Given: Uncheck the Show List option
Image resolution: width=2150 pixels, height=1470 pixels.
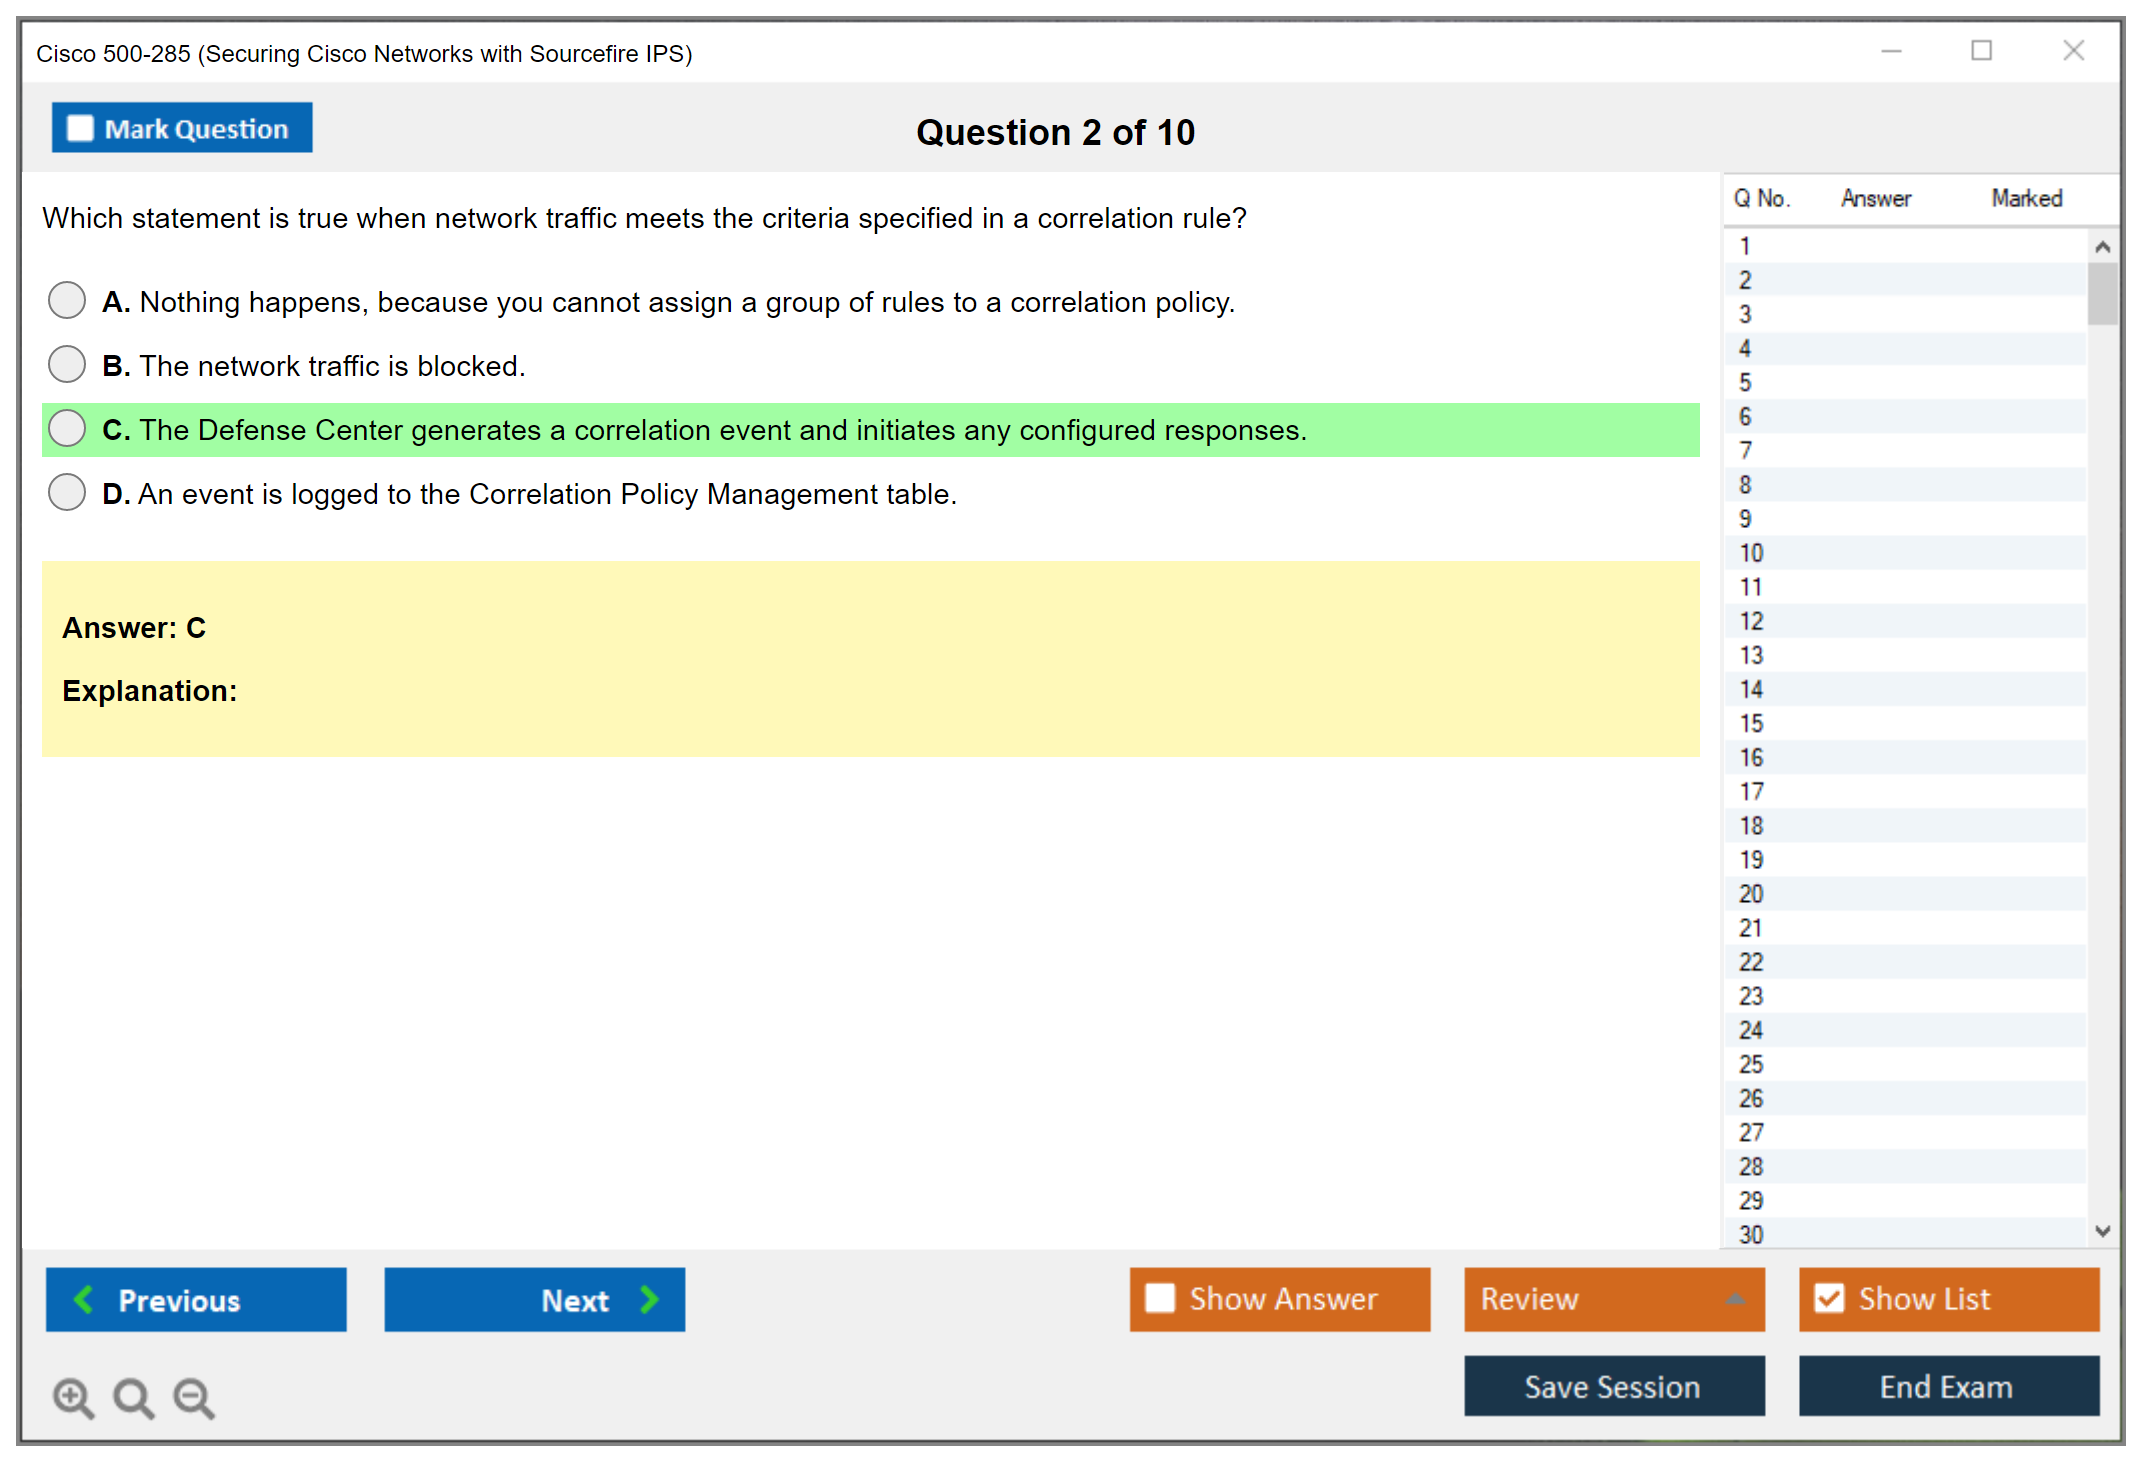Looking at the screenshot, I should point(1829,1298).
